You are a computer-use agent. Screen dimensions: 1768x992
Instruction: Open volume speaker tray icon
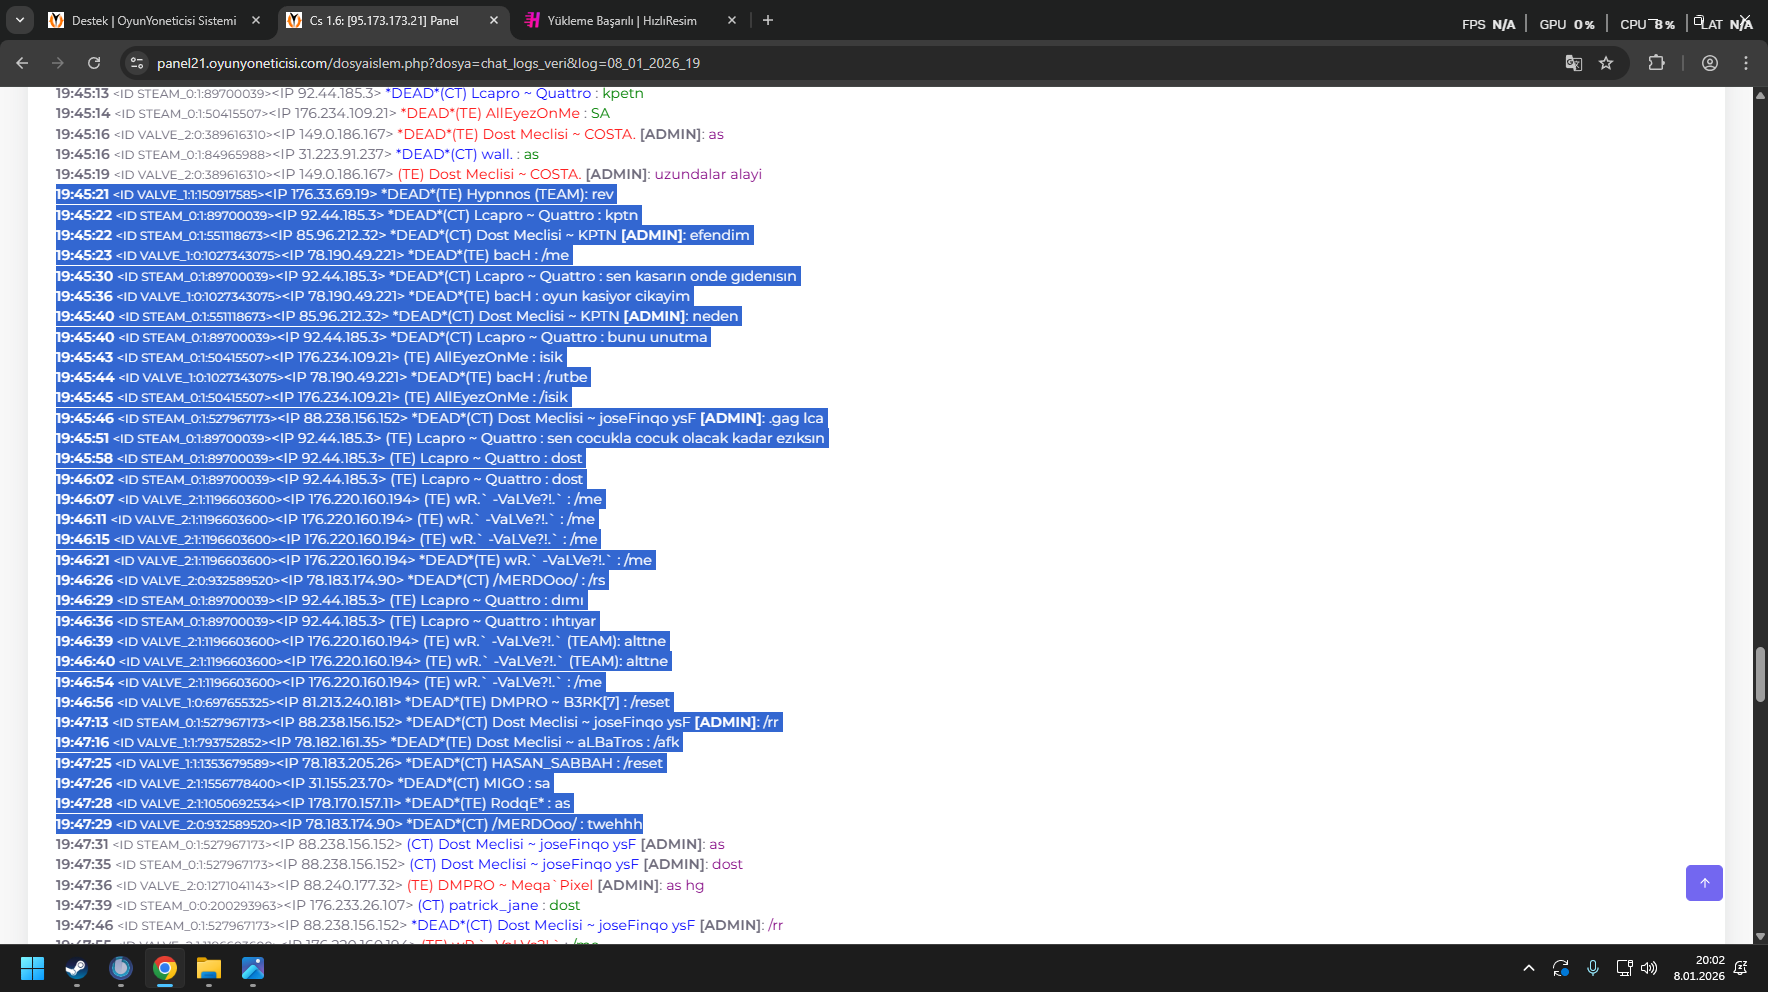(1649, 968)
